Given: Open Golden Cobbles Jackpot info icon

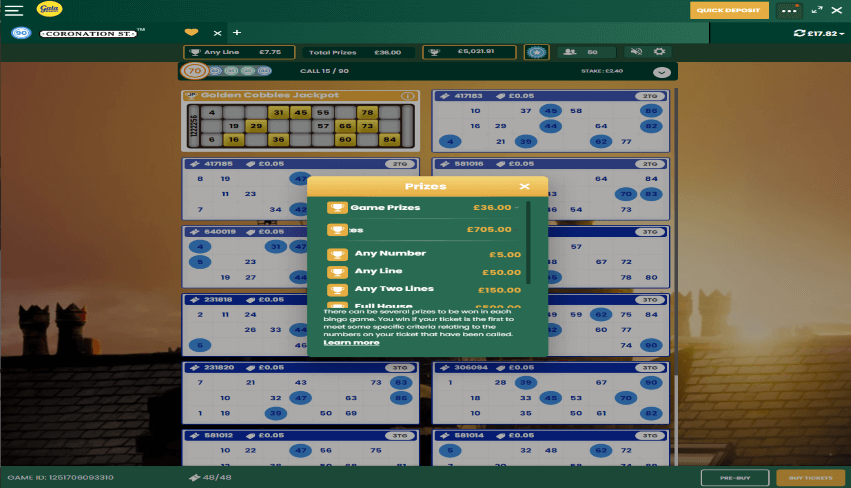Looking at the screenshot, I should tap(407, 96).
